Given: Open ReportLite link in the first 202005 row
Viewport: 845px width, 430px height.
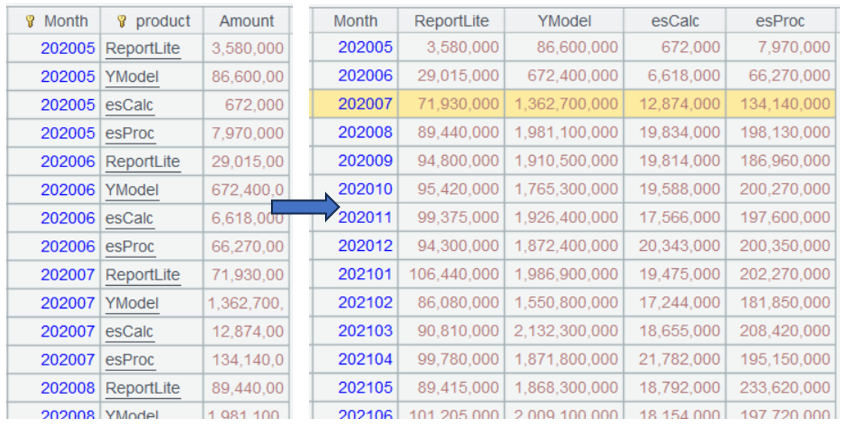Looking at the screenshot, I should [142, 48].
